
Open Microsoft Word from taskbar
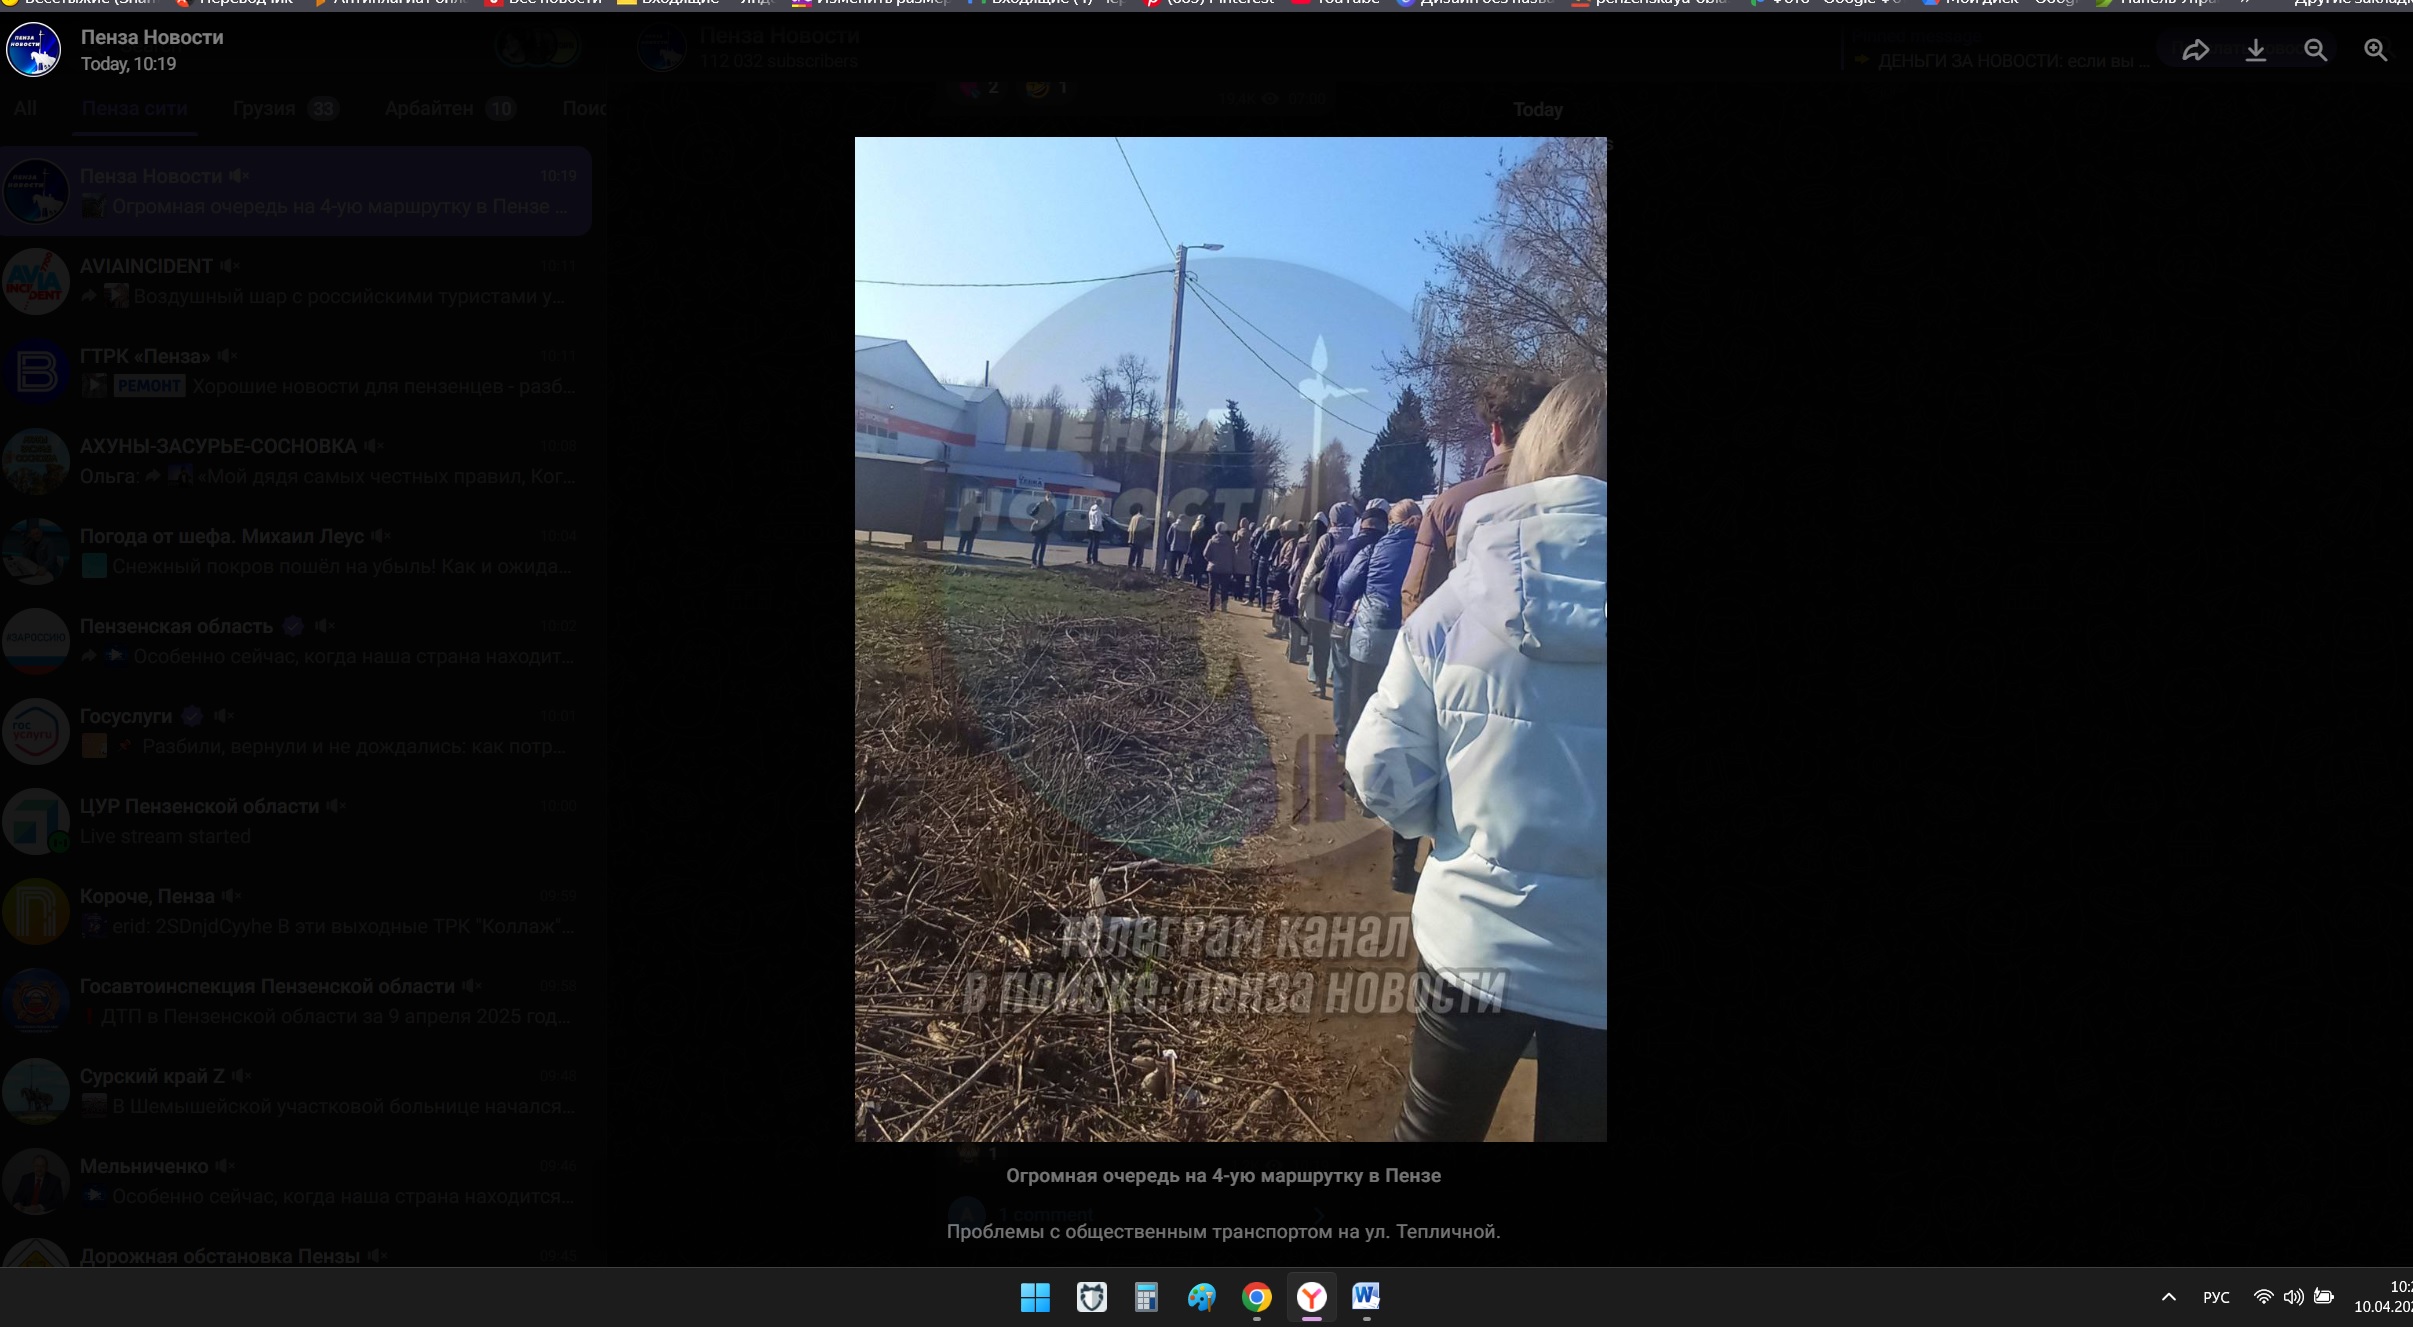(1365, 1297)
